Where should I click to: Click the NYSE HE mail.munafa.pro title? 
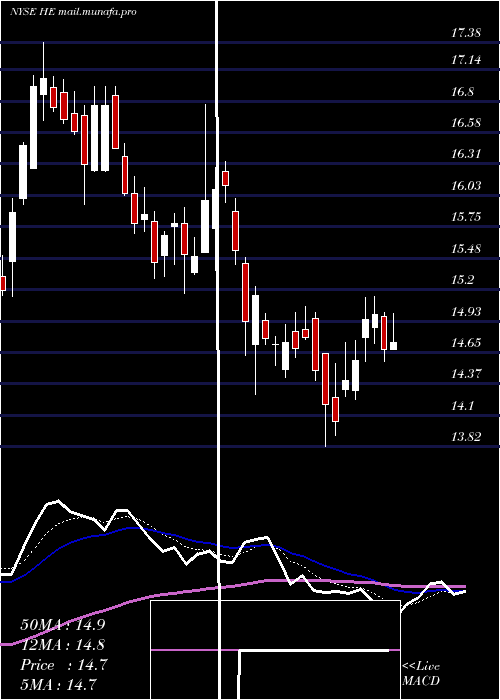click(x=73, y=12)
